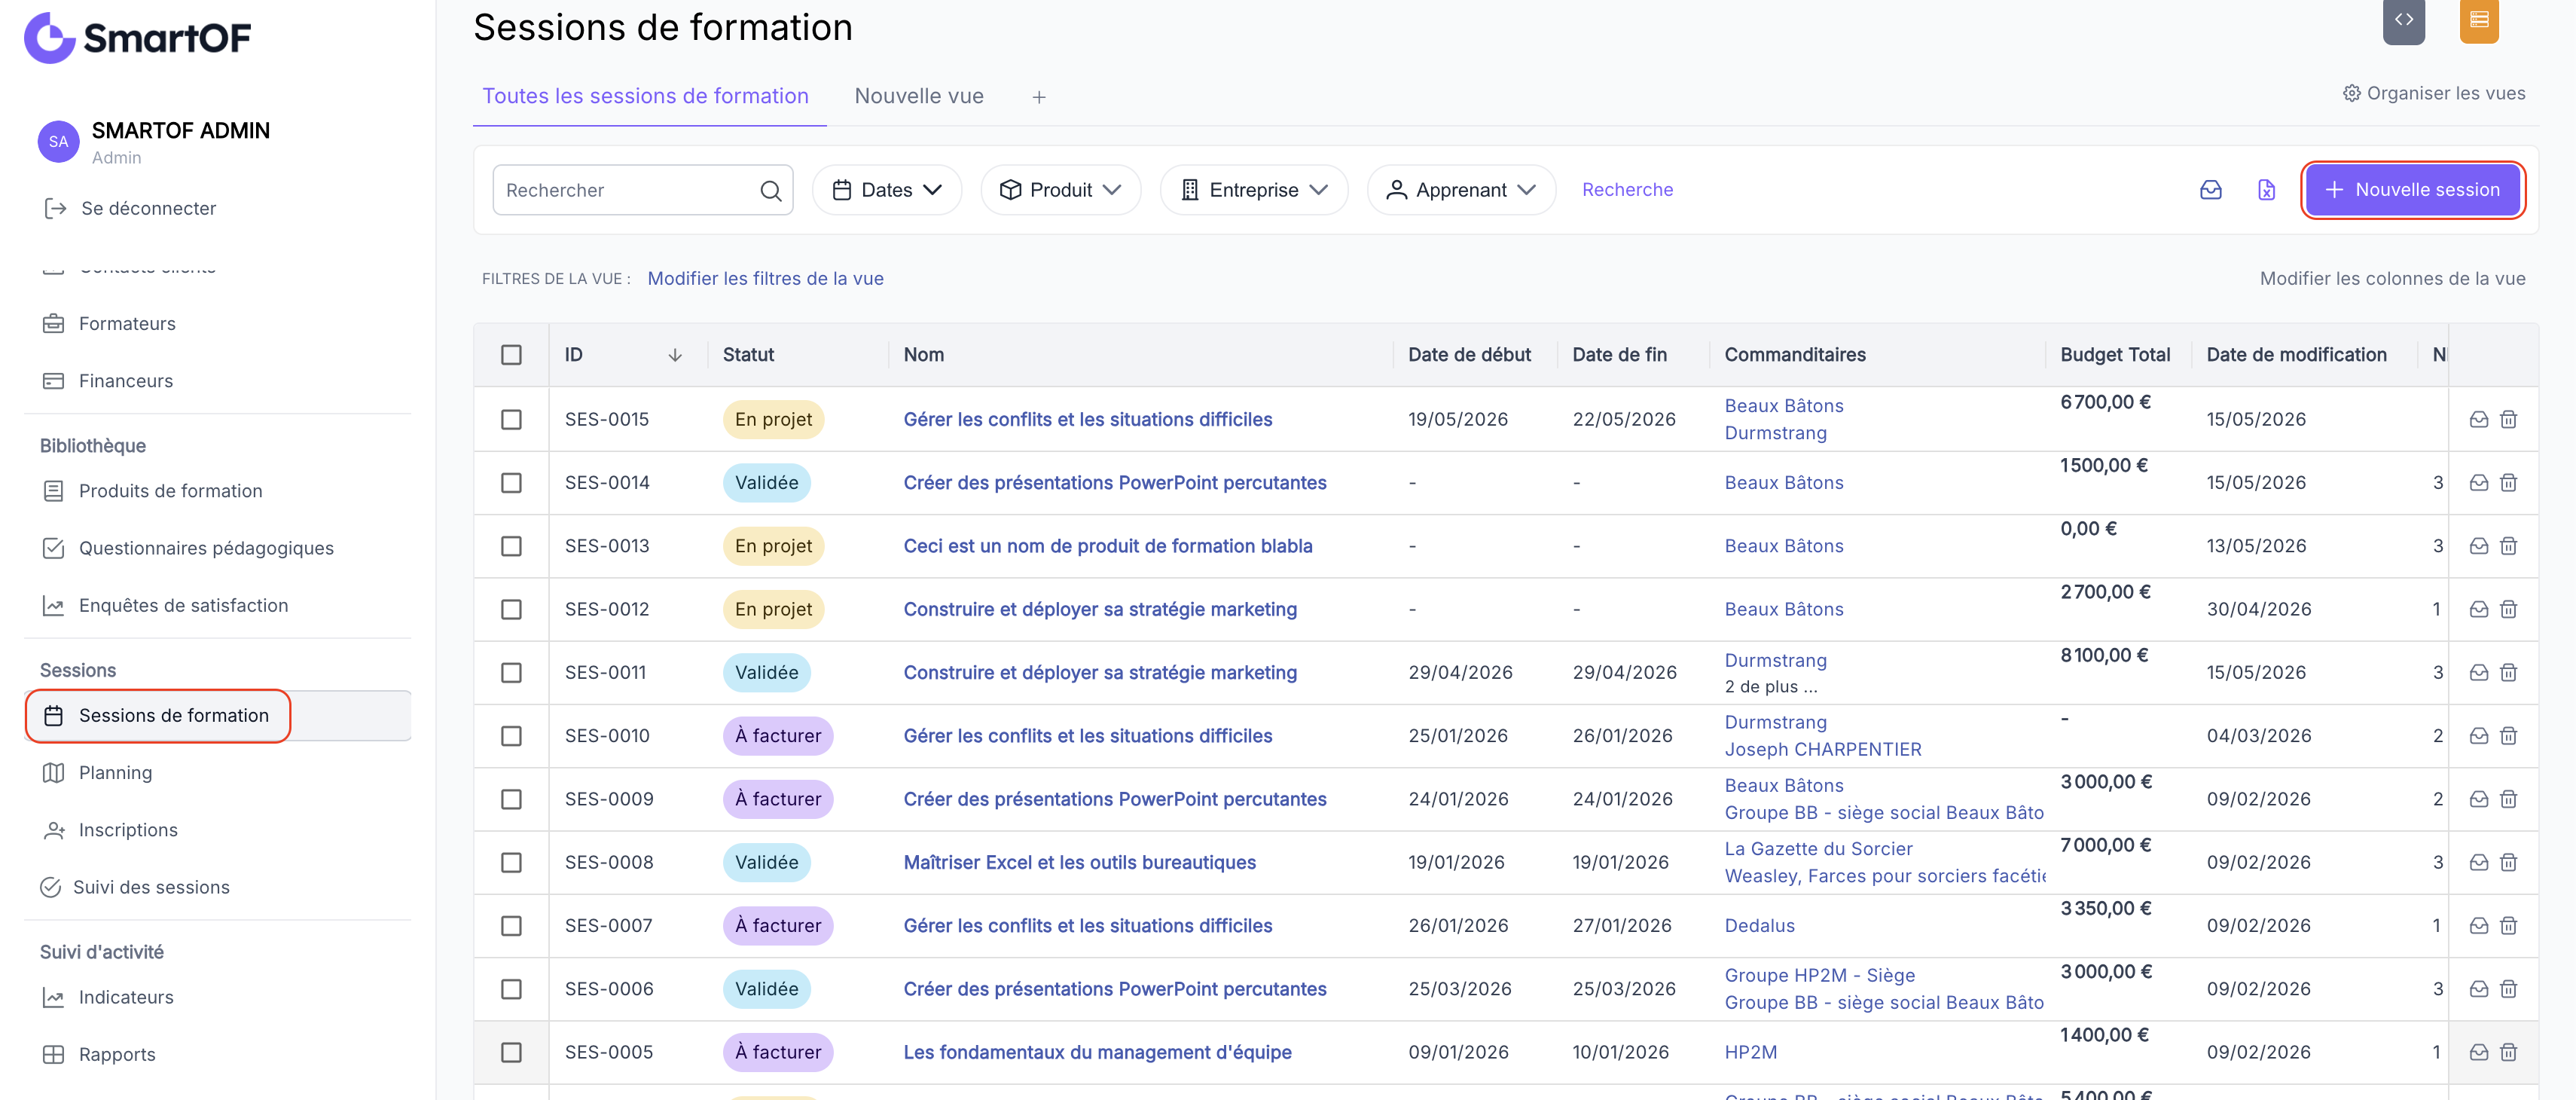Click the search magnifier icon
Viewport: 2576px width, 1100px height.
770,190
